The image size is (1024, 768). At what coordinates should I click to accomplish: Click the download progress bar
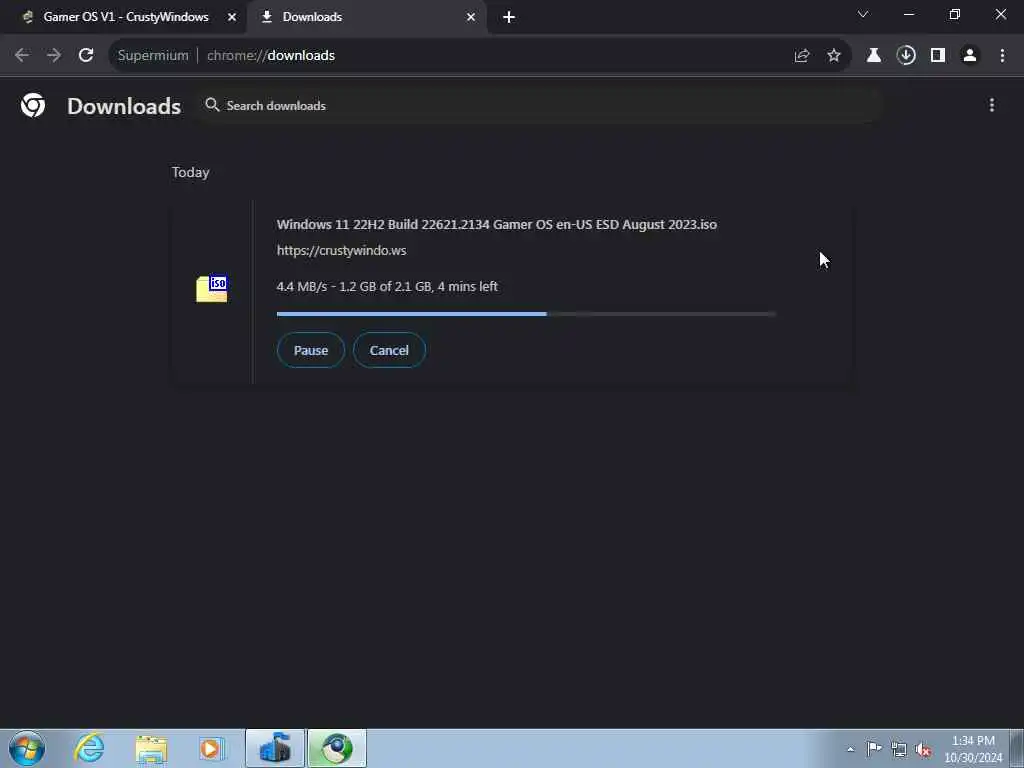click(526, 314)
